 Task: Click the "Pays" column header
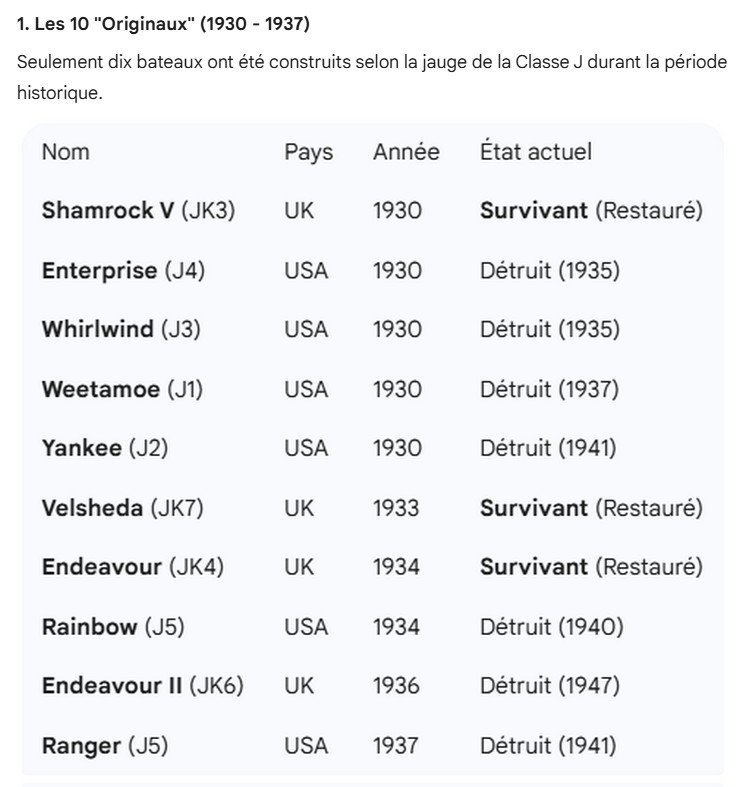pos(308,152)
